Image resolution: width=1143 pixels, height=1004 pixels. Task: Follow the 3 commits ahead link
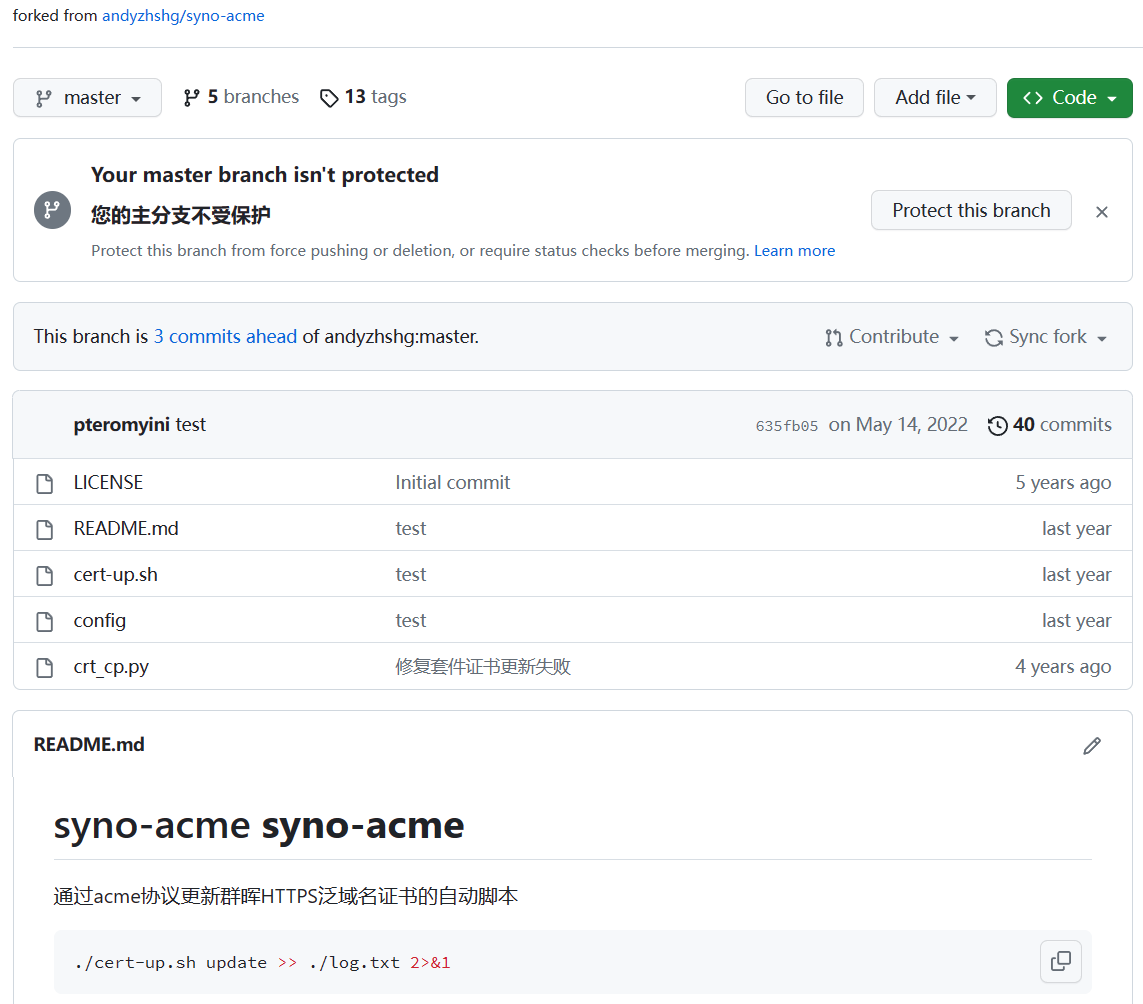coord(225,337)
